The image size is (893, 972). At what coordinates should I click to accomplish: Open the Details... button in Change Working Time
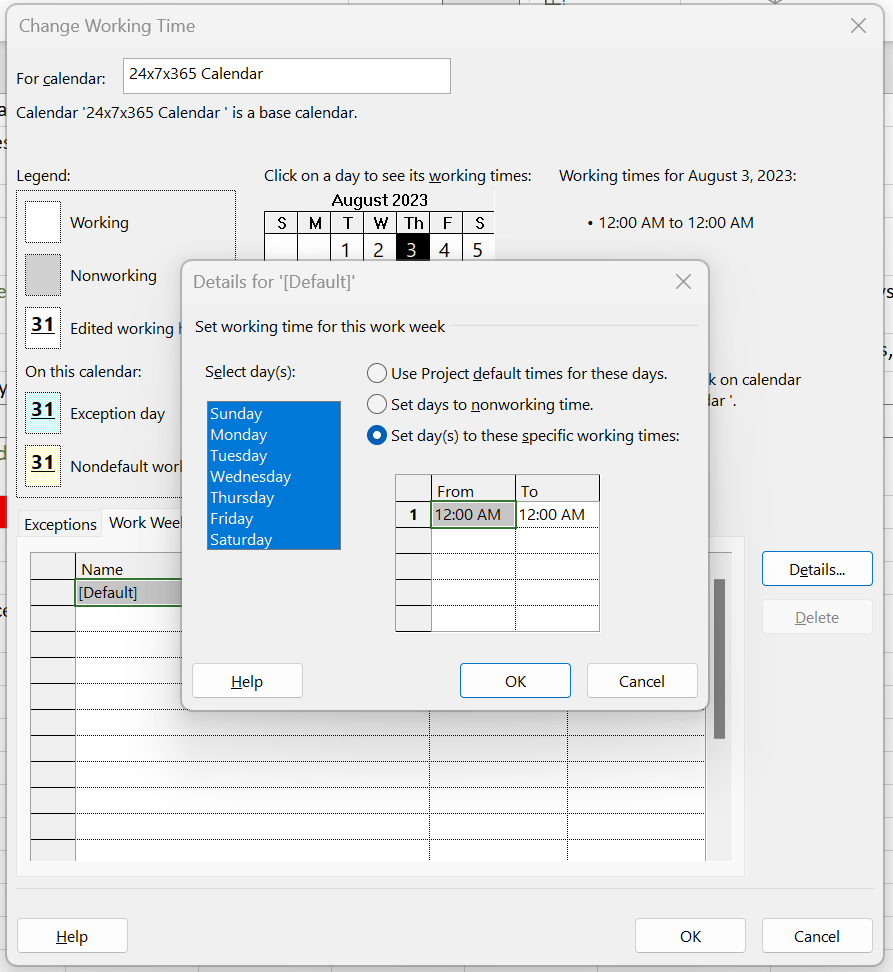pos(817,568)
